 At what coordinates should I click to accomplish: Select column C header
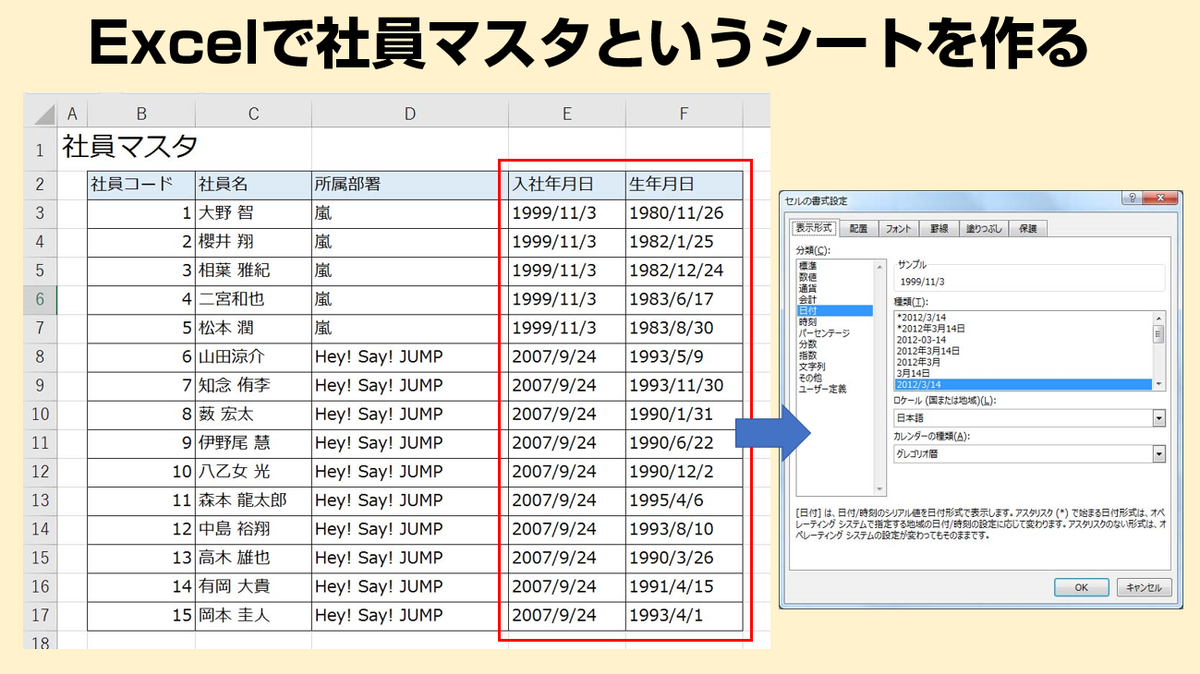pyautogui.click(x=253, y=114)
